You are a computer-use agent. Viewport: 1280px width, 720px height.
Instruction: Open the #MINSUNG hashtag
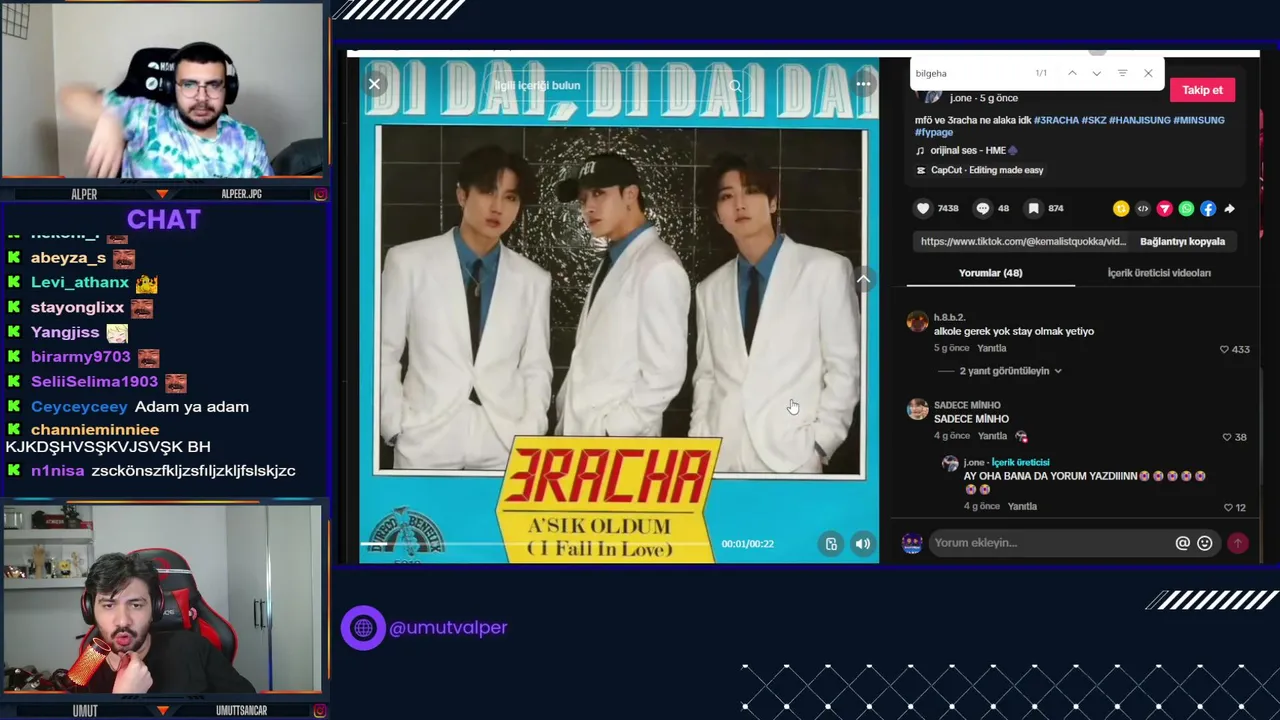pyautogui.click(x=1198, y=120)
